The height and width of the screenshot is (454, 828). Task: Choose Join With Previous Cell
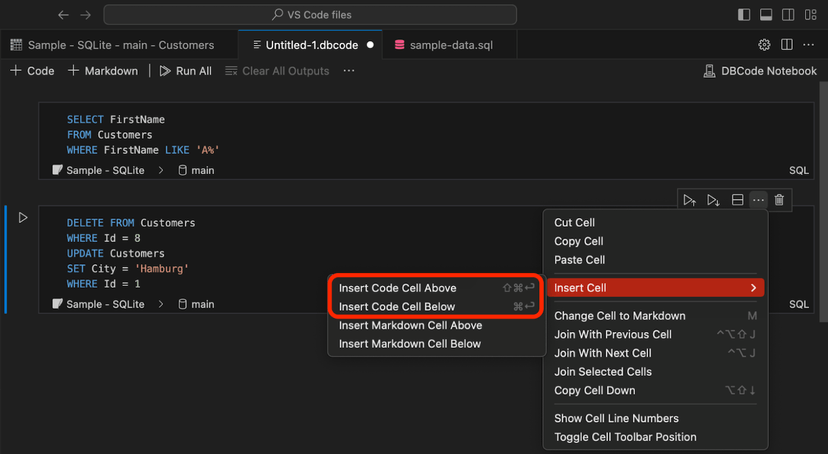[655, 334]
